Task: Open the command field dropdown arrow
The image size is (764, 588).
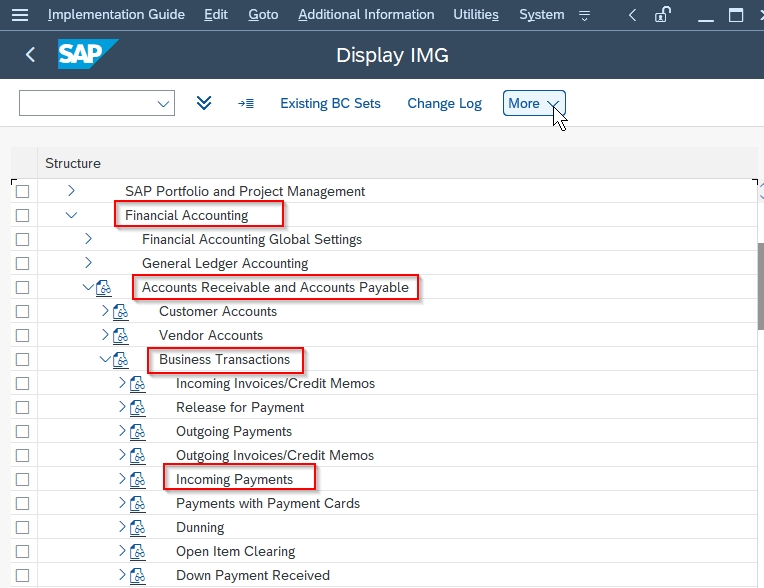Action: click(163, 103)
